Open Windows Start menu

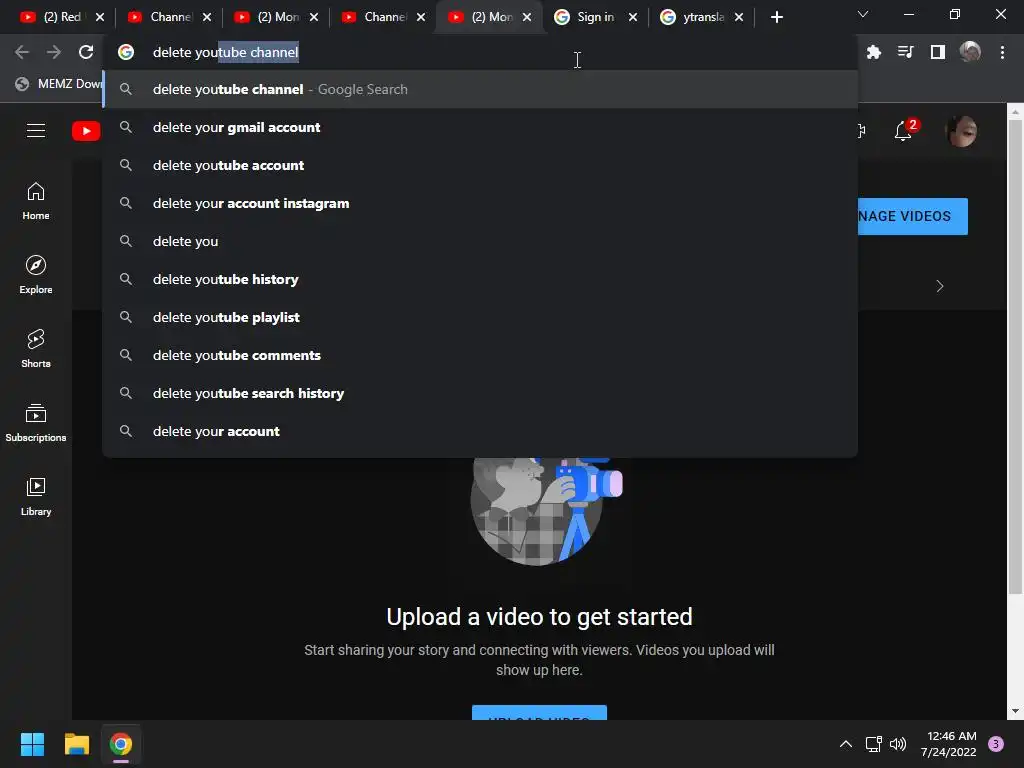tap(32, 744)
